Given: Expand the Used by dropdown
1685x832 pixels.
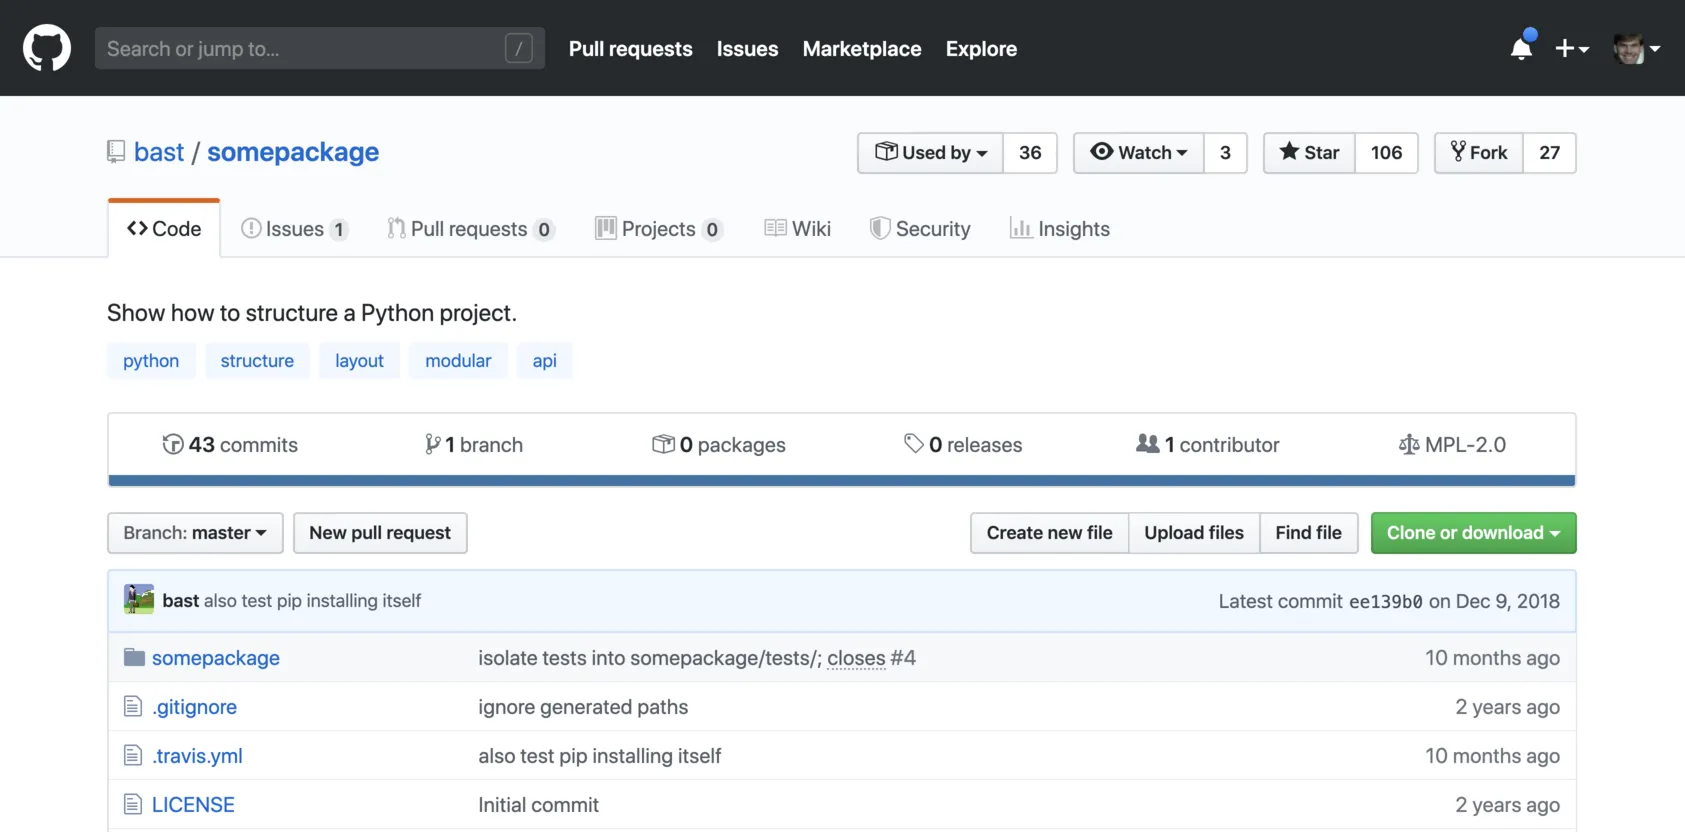Looking at the screenshot, I should 930,153.
